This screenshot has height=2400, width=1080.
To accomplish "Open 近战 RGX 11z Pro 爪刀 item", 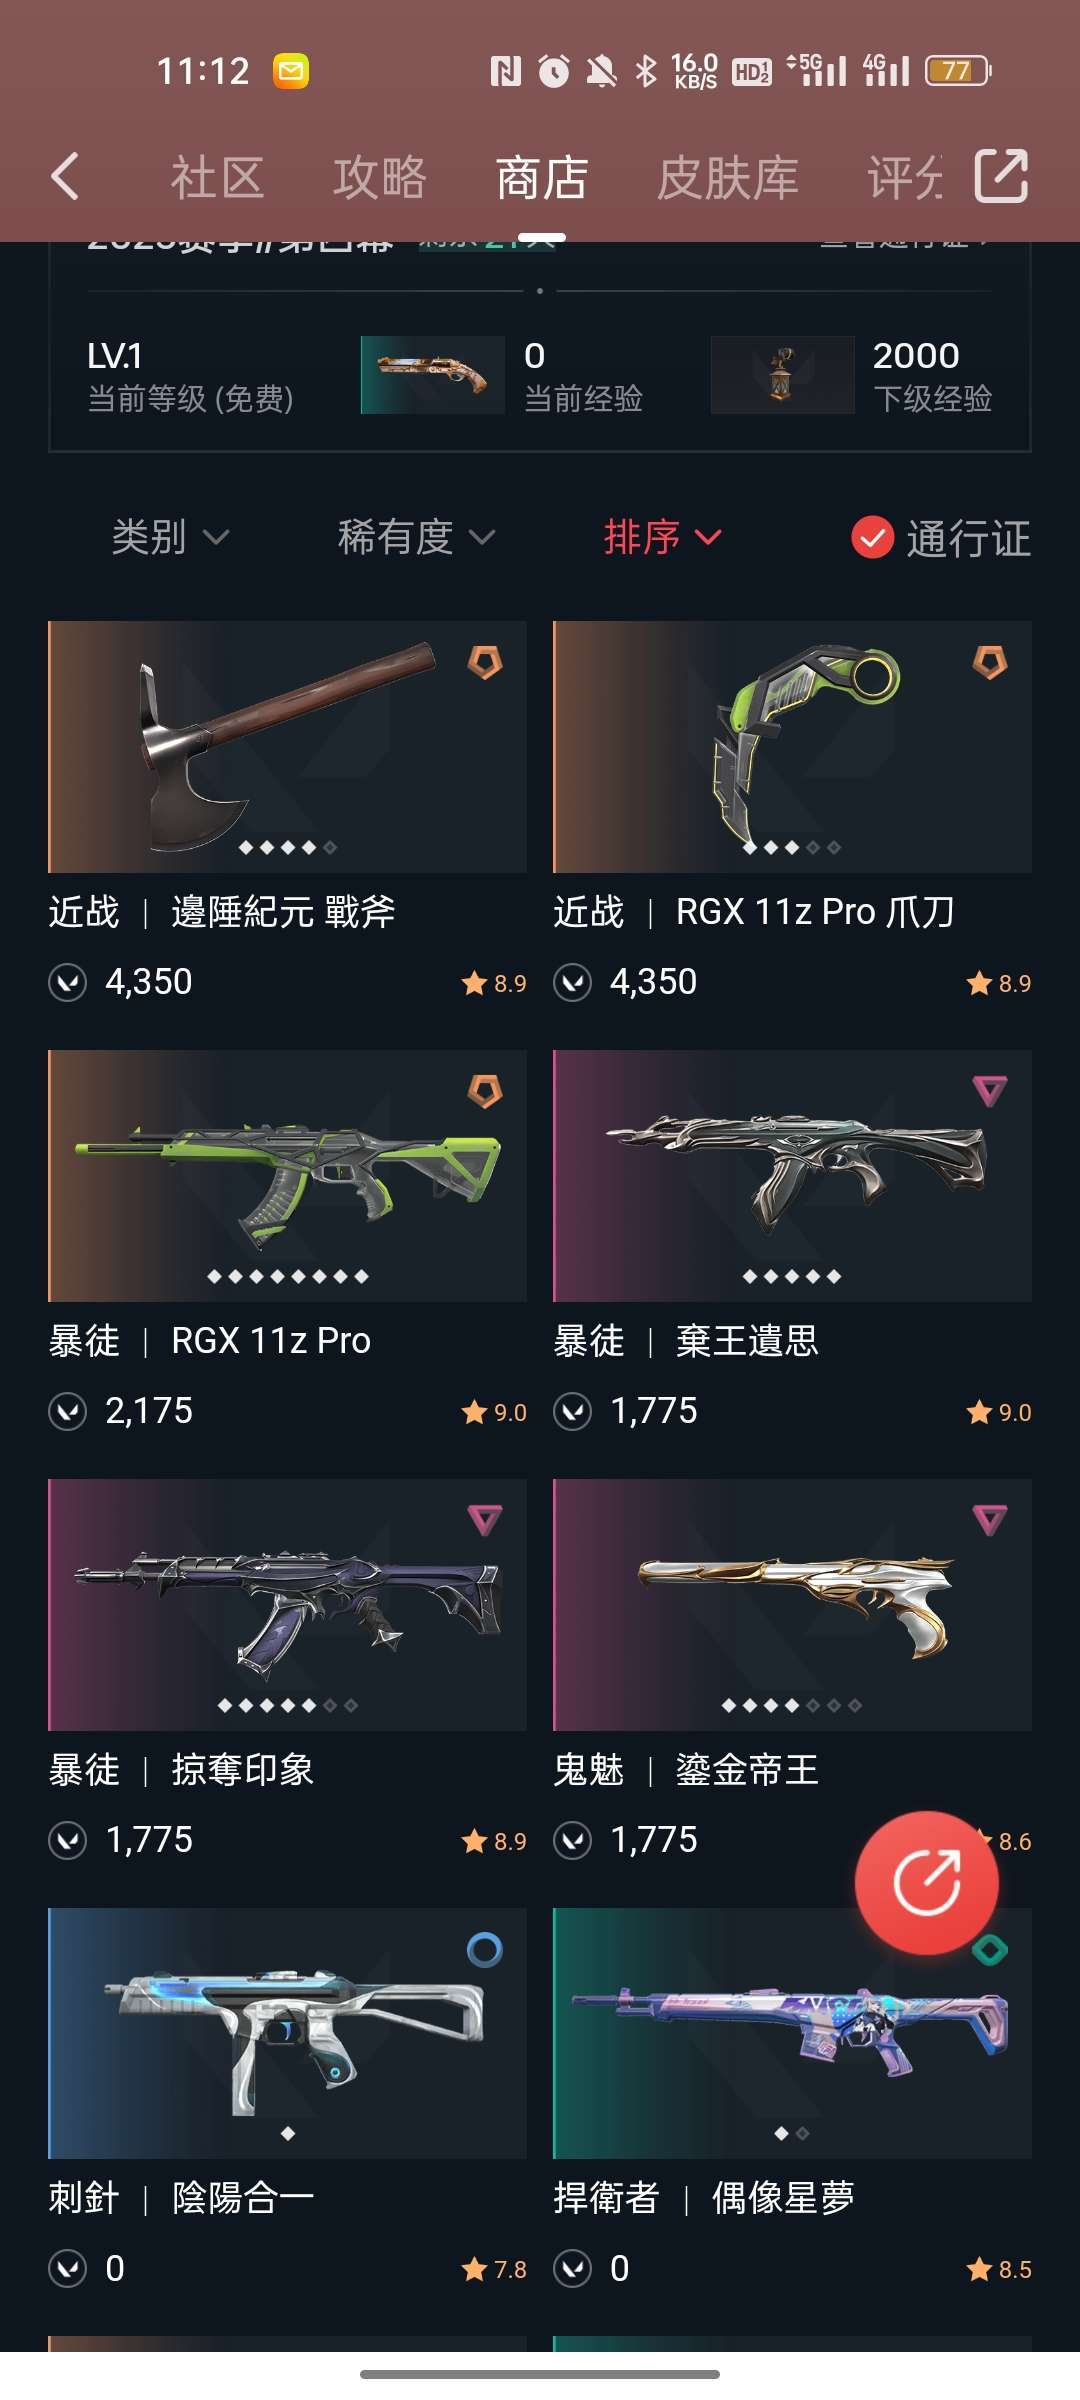I will (792, 812).
